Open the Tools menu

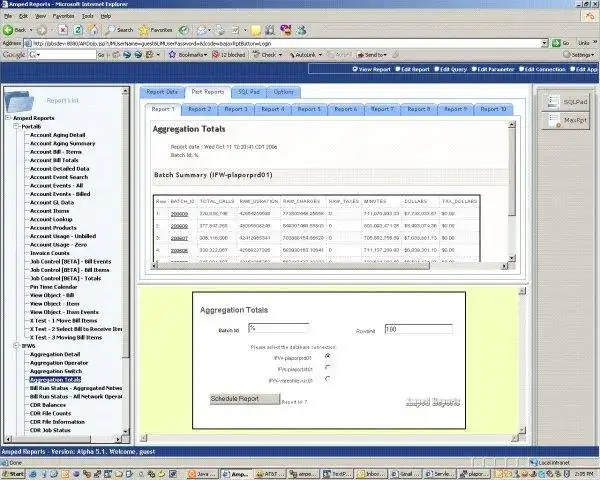click(87, 16)
